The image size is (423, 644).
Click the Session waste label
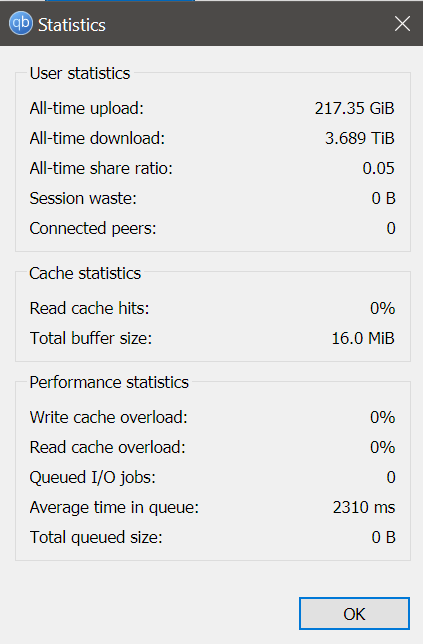[x=83, y=198]
